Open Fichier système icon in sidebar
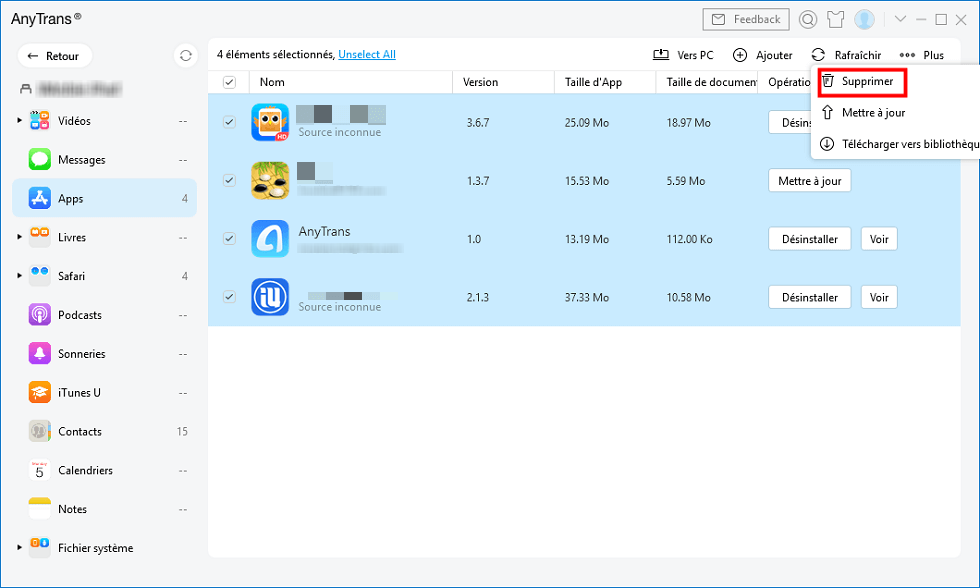The image size is (980, 588). click(x=39, y=547)
